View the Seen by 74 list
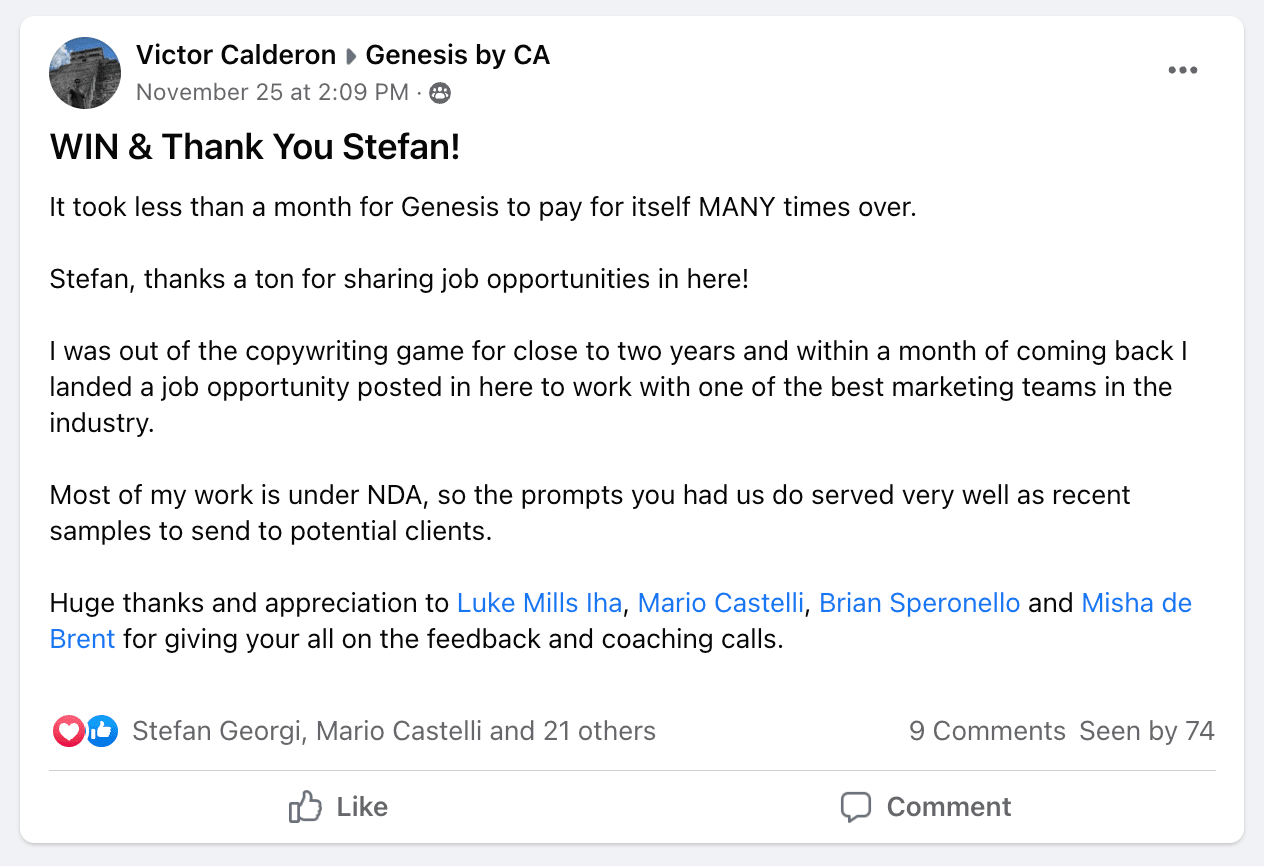This screenshot has width=1264, height=866. pos(1147,732)
